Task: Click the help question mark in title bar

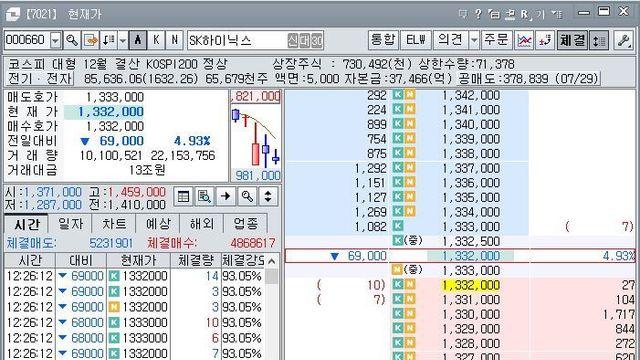Action: pos(478,14)
